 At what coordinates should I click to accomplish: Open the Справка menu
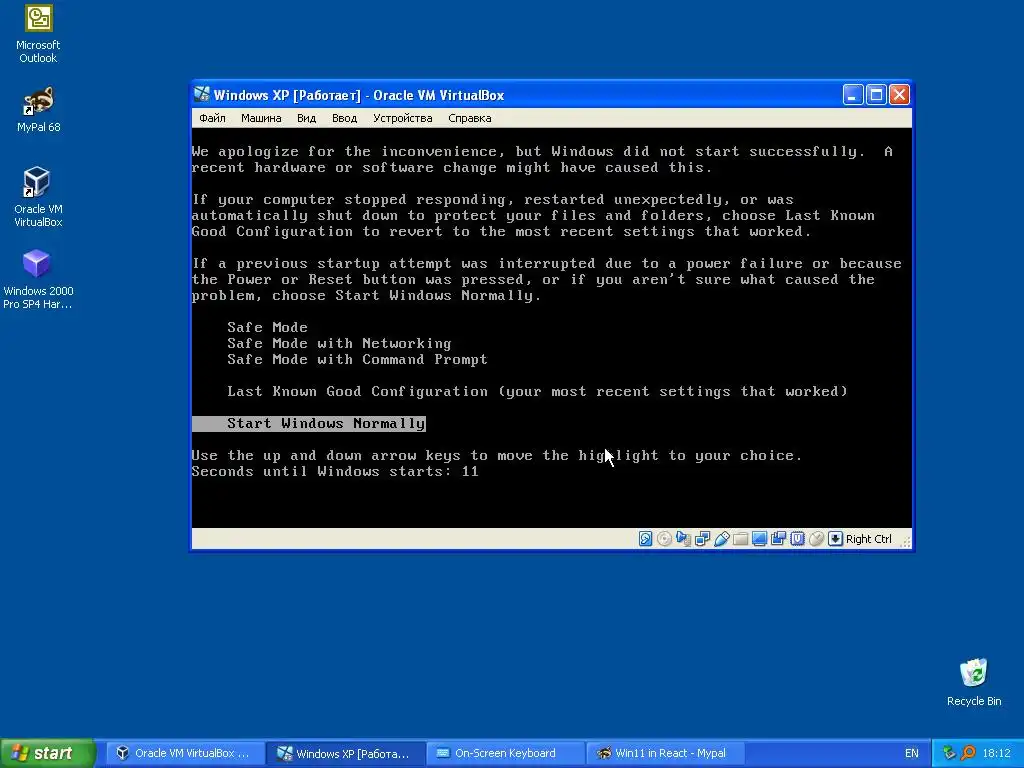pos(470,118)
